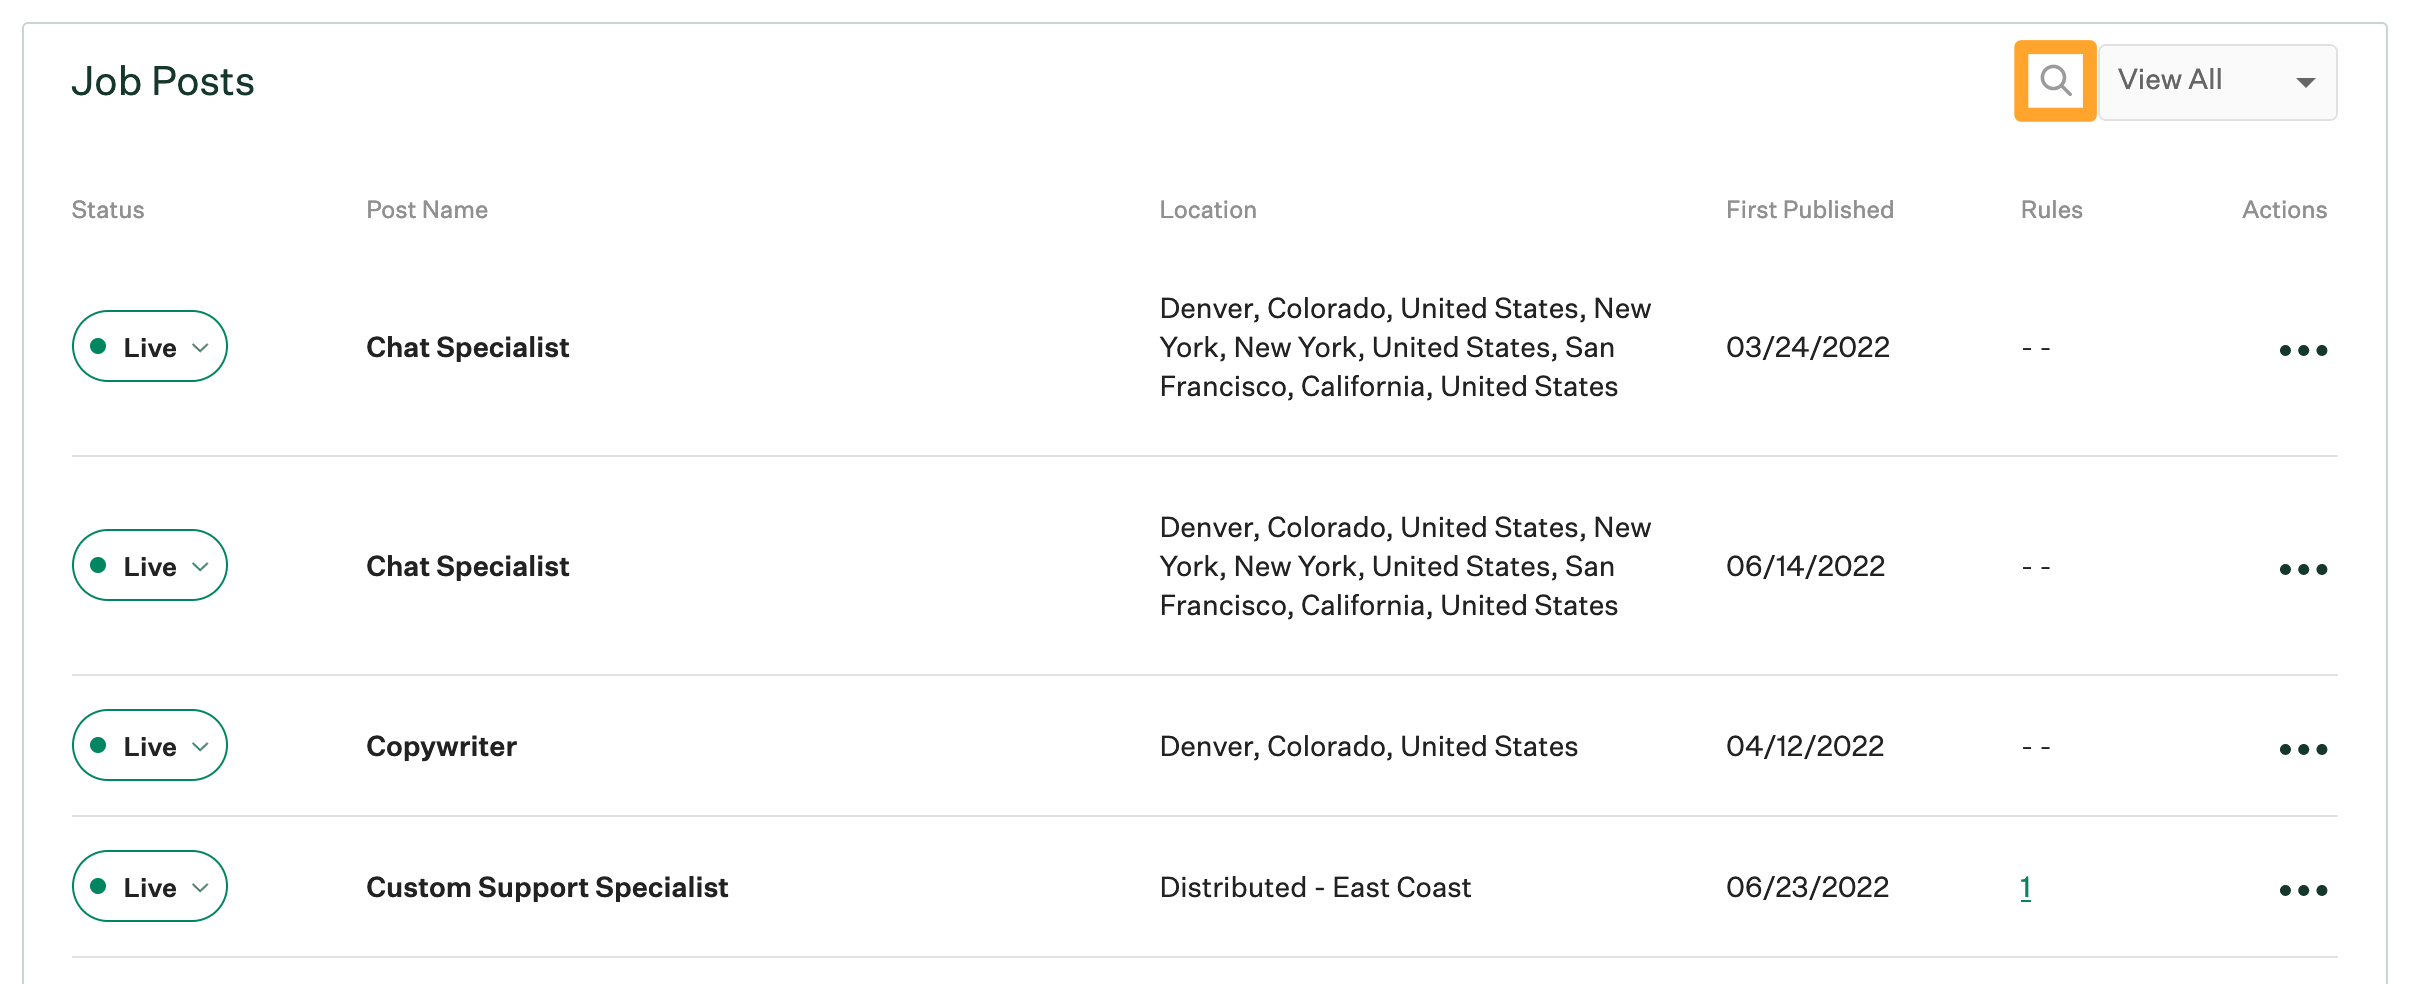Viewport: 2414px width, 984px height.
Task: Select the Chat Specialist post name
Action: click(467, 347)
